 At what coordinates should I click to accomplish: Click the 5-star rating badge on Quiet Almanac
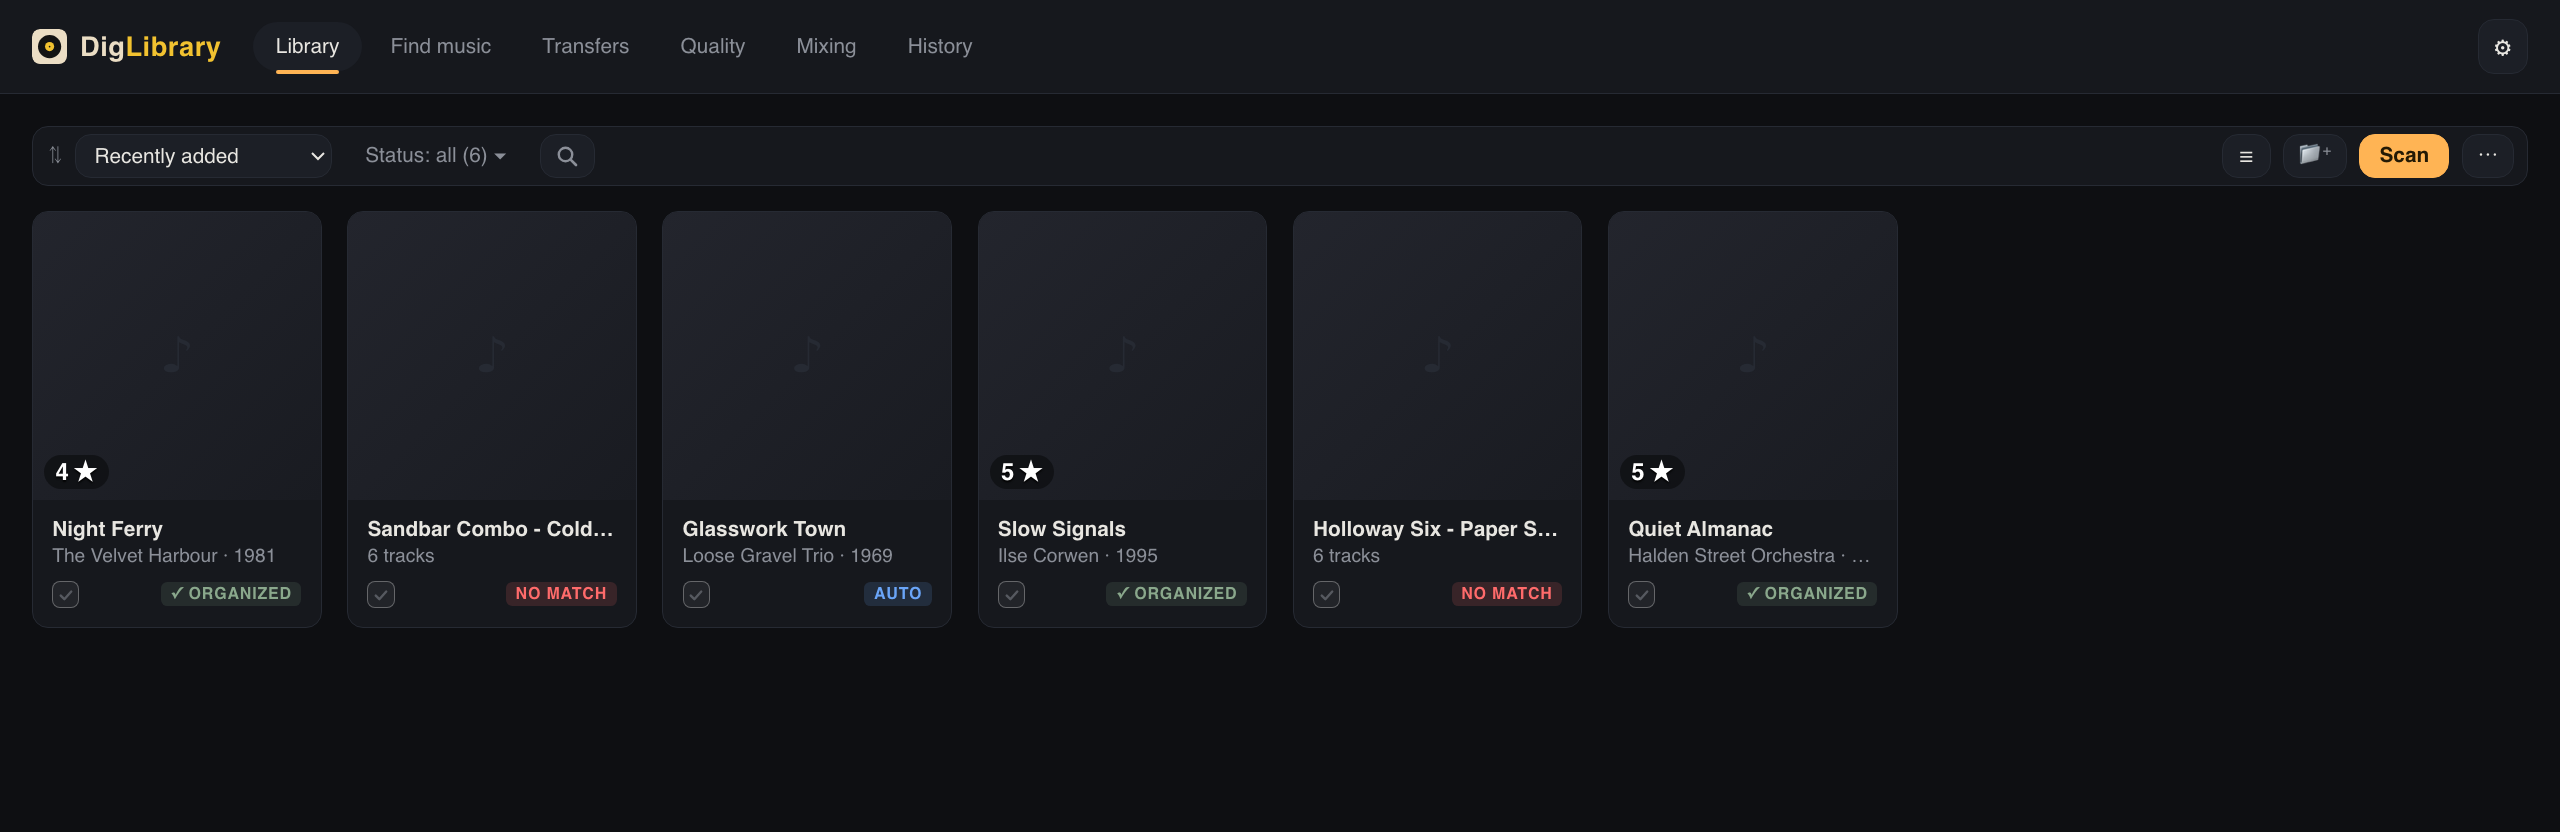pos(1652,471)
